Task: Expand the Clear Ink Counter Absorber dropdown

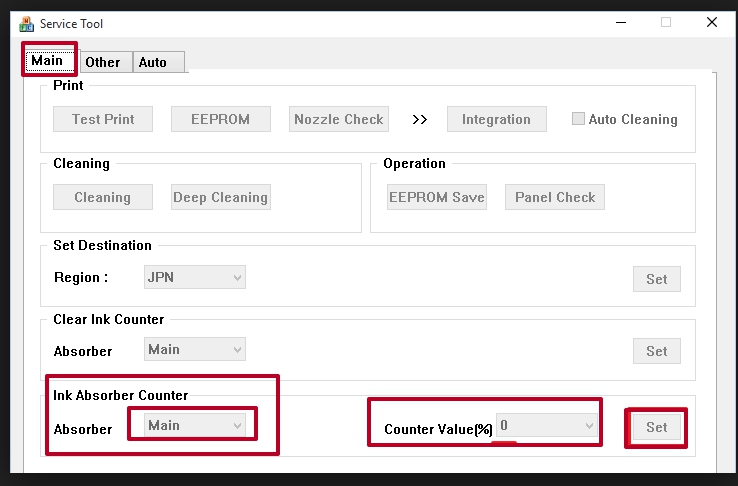Action: click(195, 349)
